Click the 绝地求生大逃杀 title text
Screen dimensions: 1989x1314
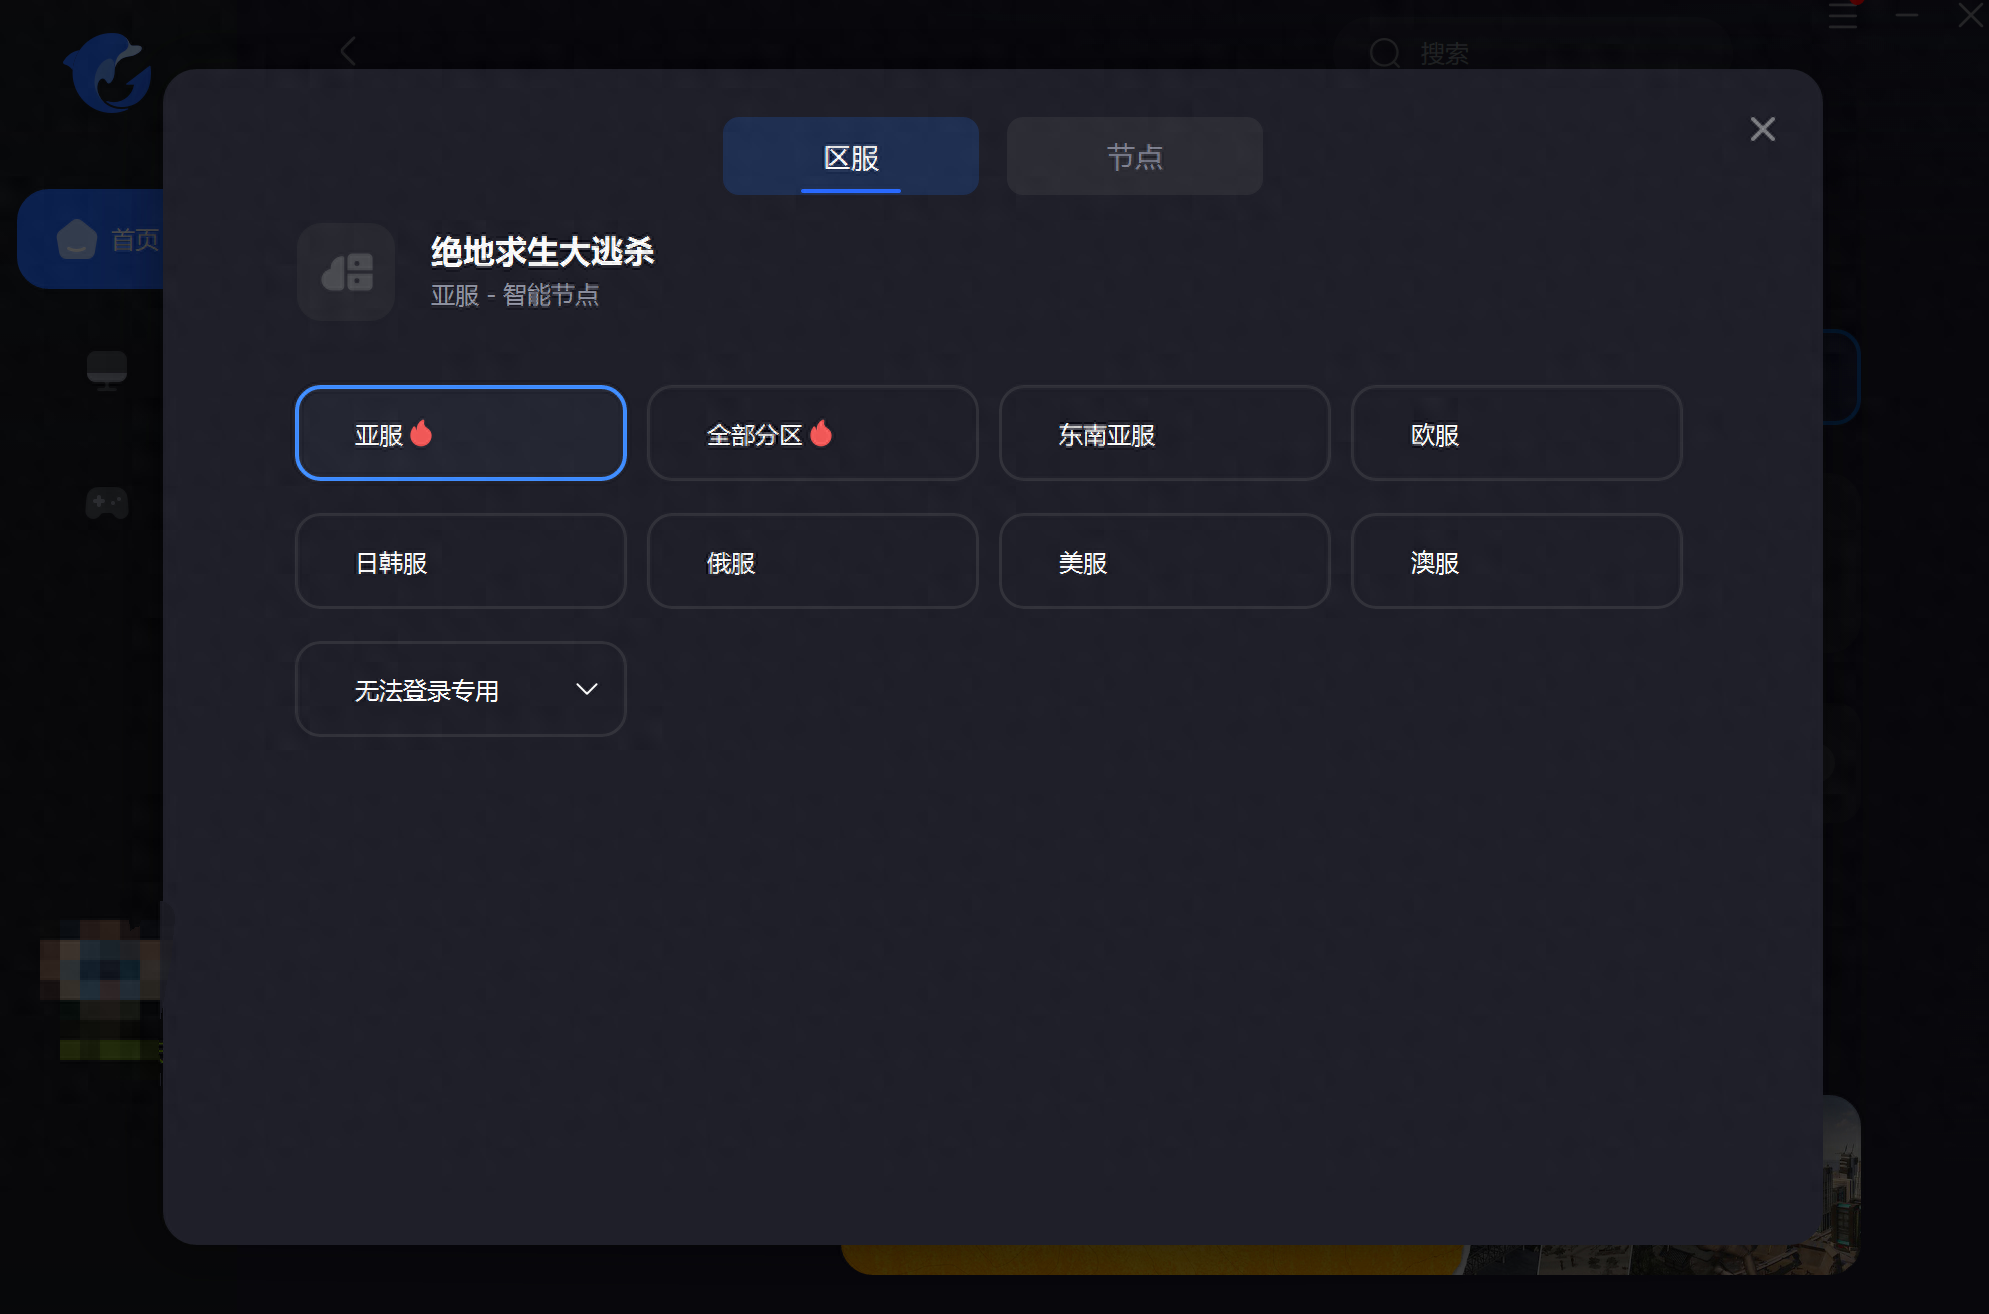(542, 251)
